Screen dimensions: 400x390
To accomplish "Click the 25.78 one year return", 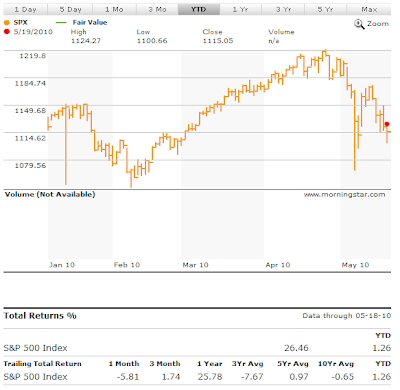I will (210, 377).
